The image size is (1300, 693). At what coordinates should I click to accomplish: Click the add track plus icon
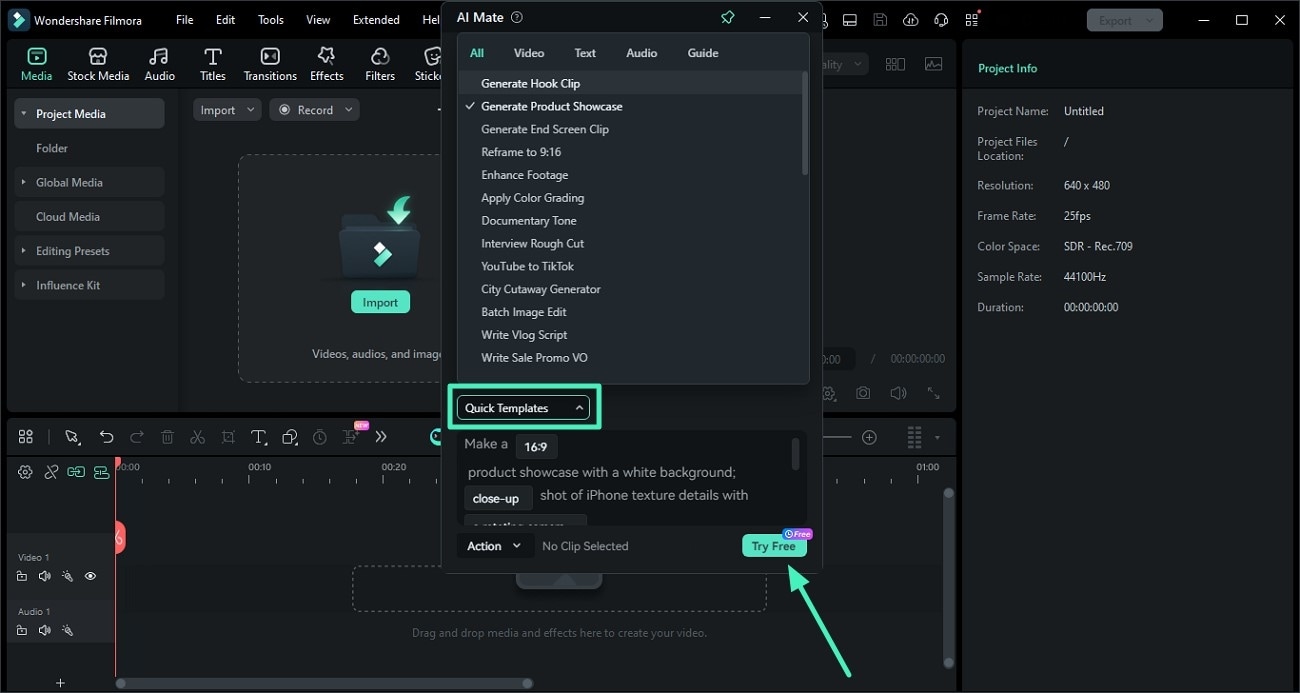pos(60,683)
